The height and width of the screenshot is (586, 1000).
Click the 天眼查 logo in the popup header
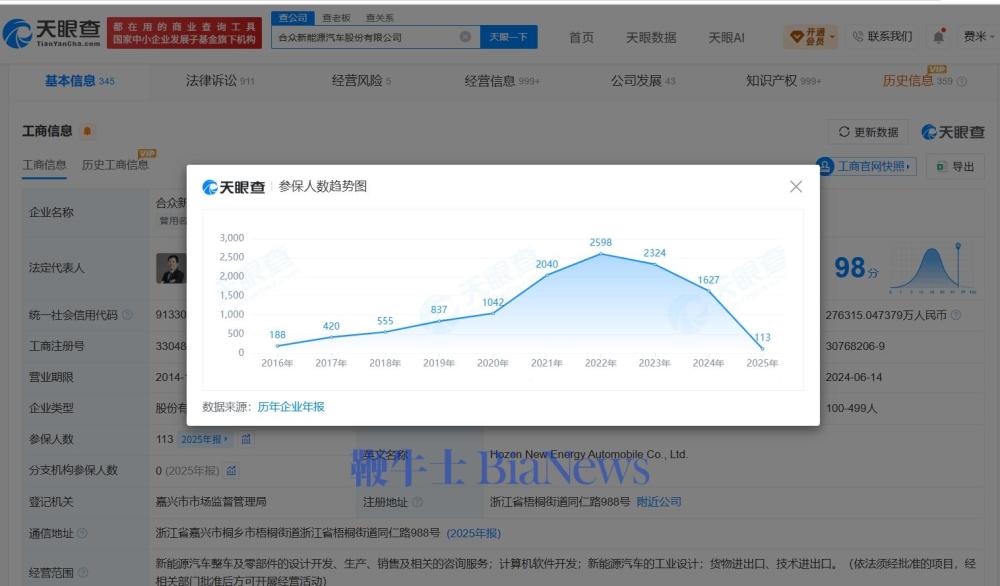tap(233, 187)
